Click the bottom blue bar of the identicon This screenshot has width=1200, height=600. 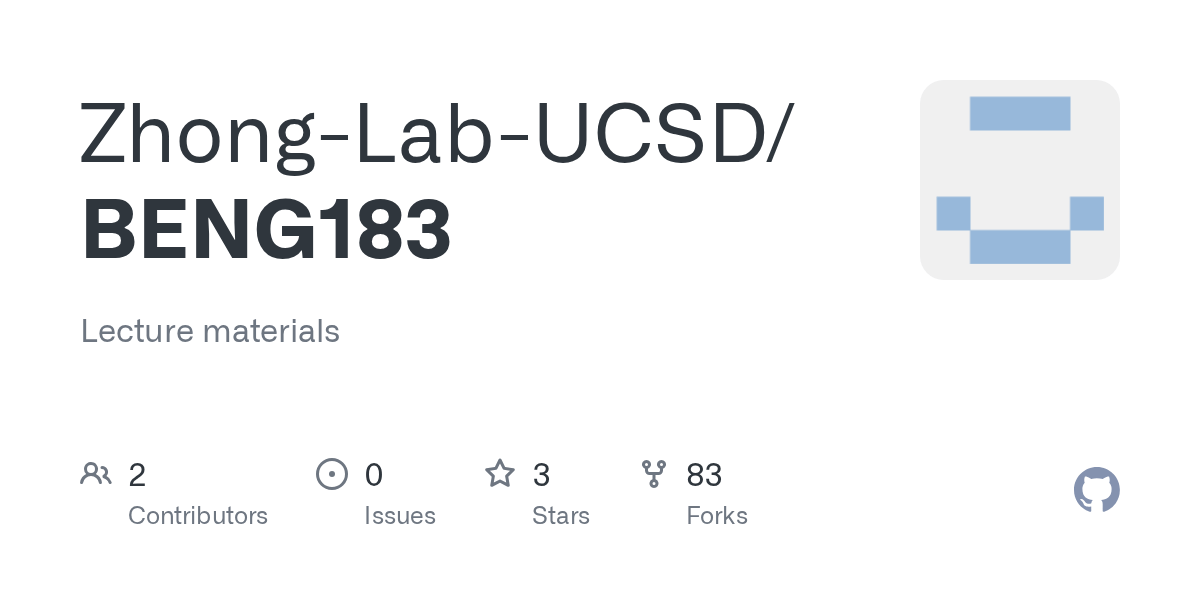pyautogui.click(x=1020, y=247)
